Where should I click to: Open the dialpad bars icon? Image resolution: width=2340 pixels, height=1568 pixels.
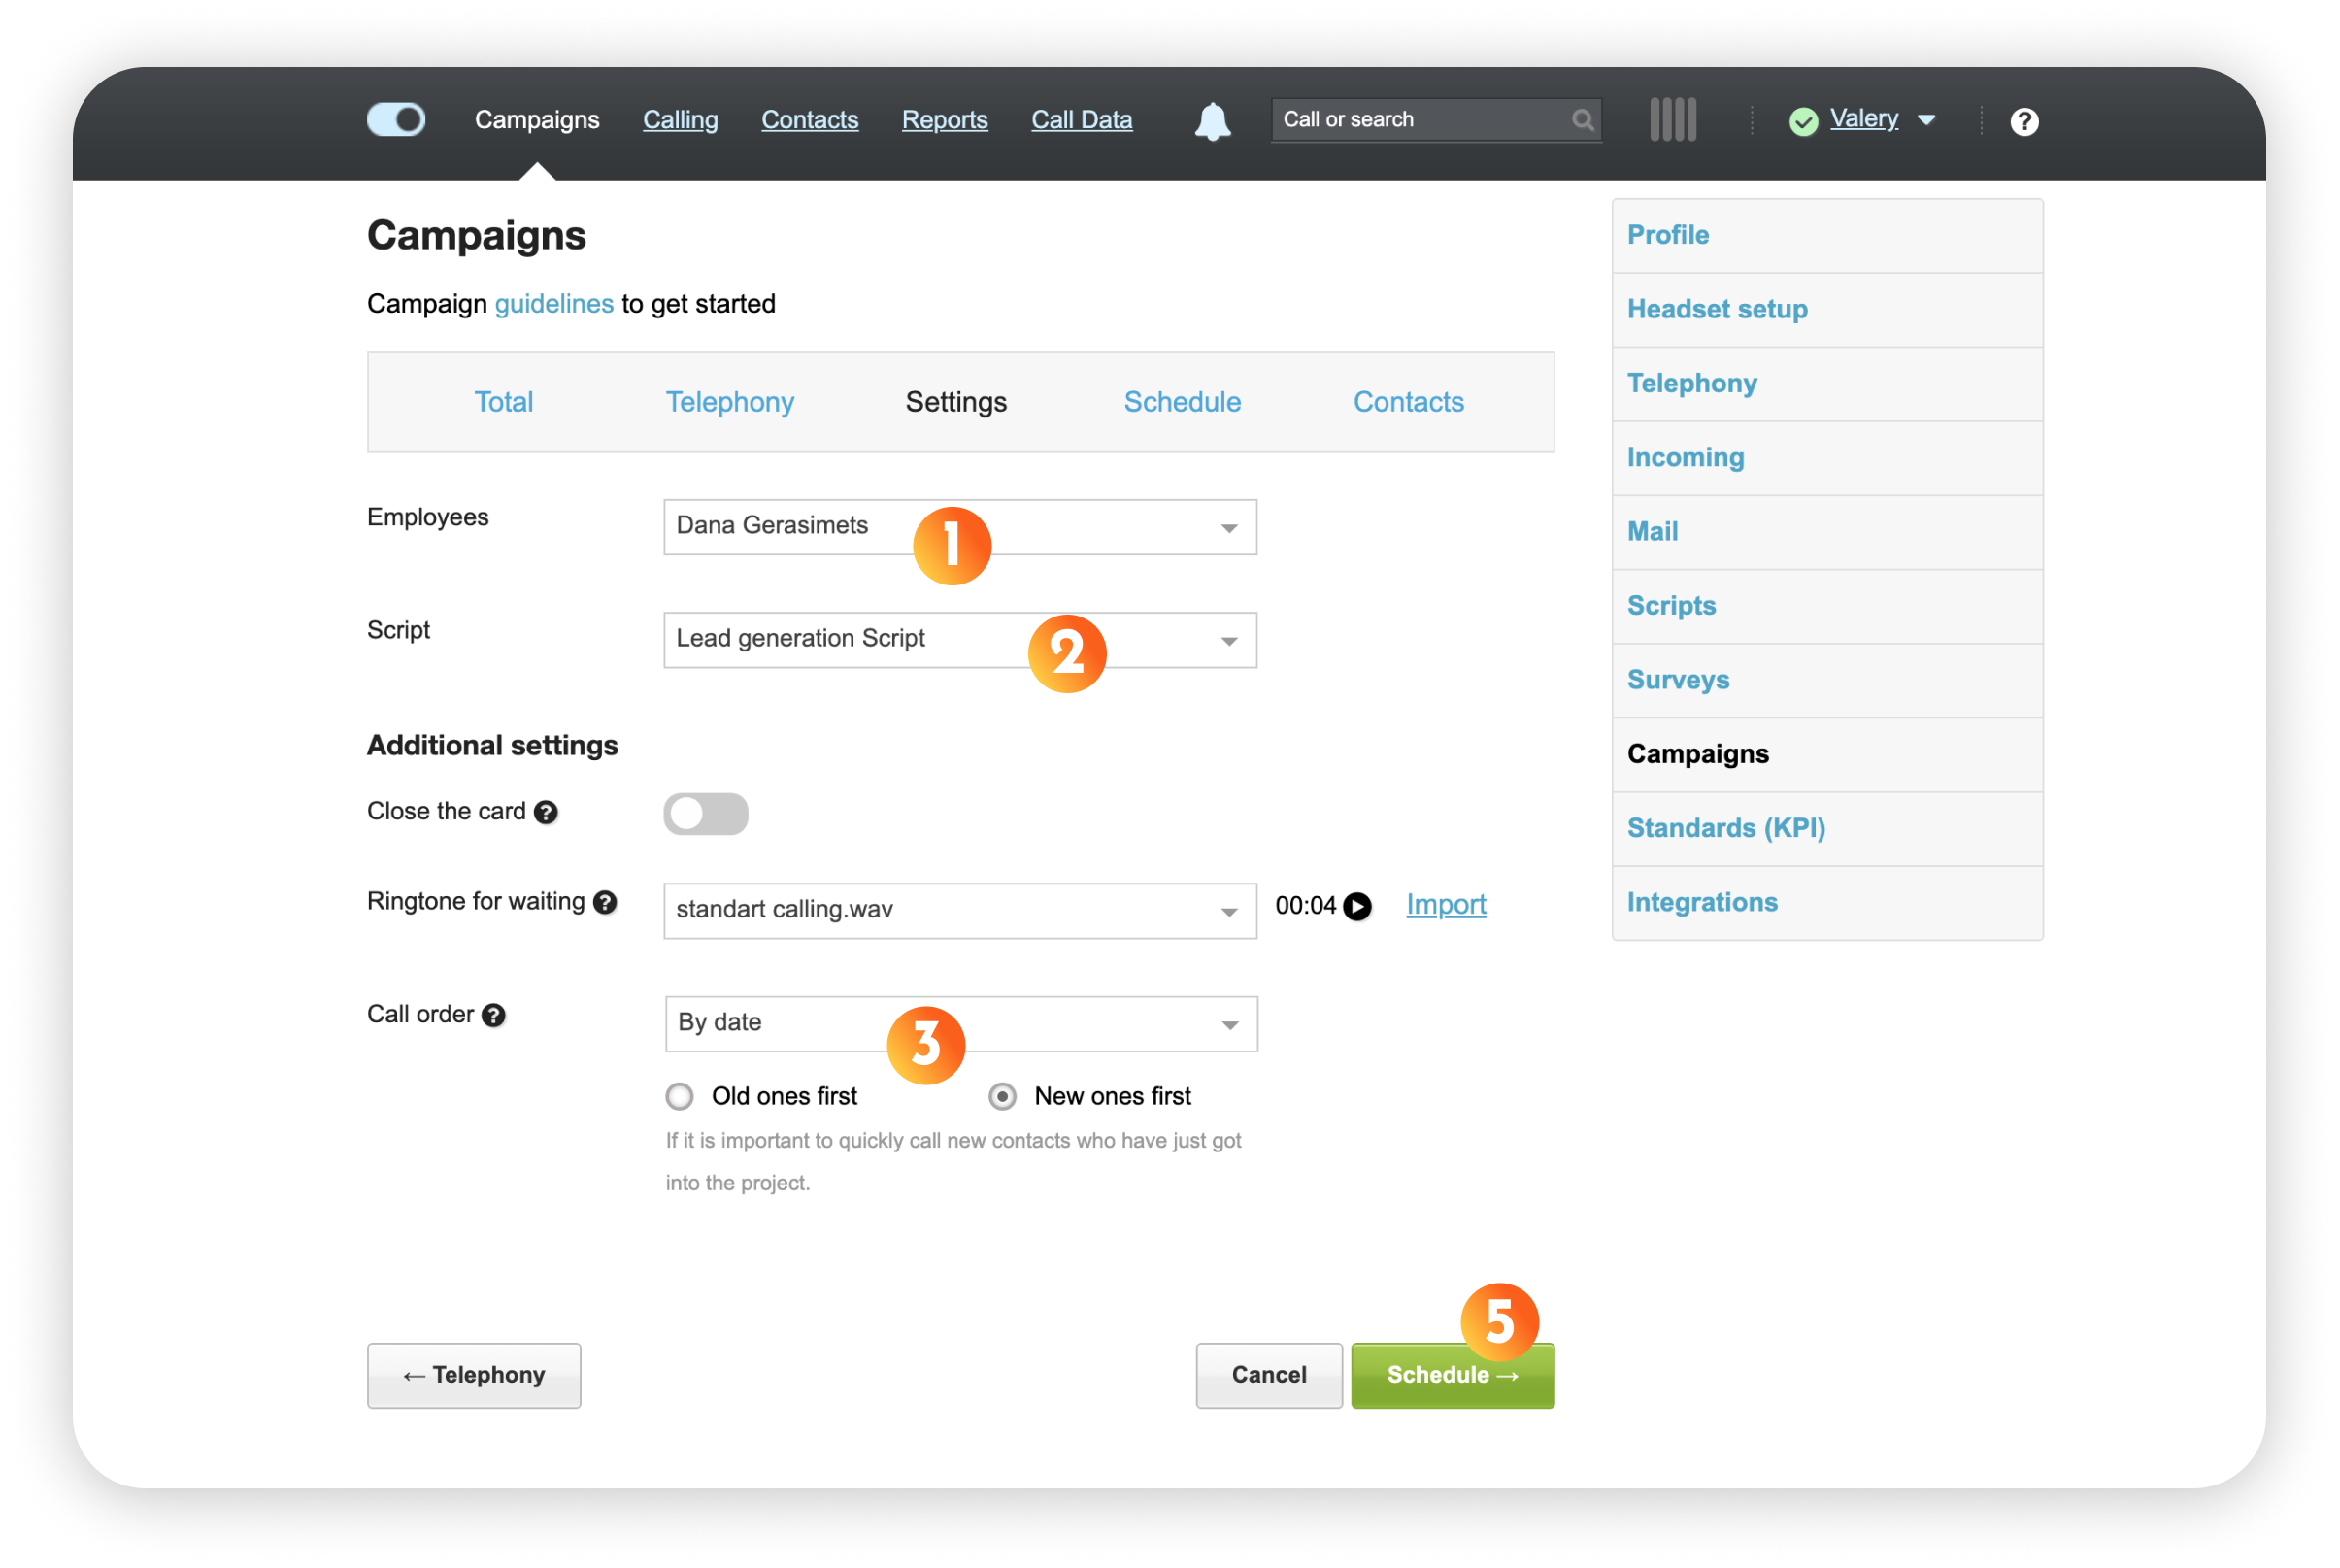tap(1672, 120)
